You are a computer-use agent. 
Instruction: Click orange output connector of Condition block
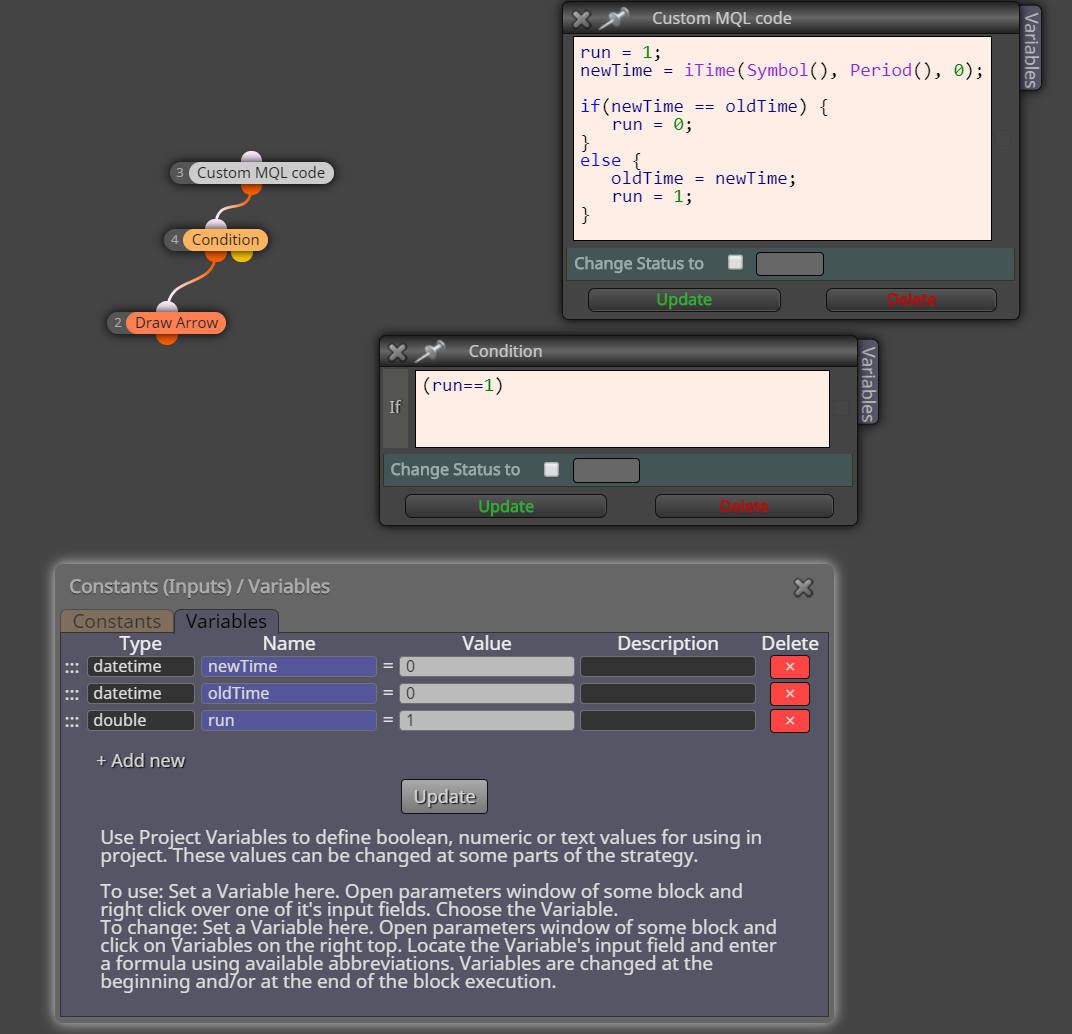pos(216,256)
